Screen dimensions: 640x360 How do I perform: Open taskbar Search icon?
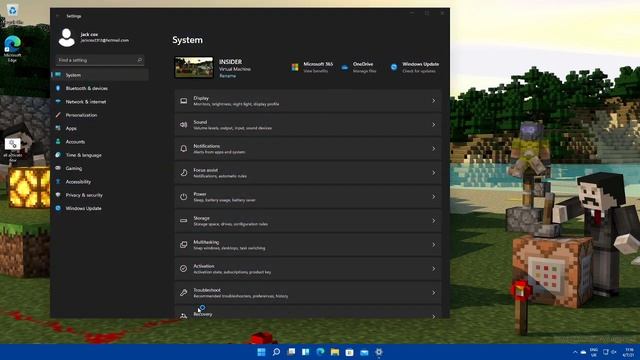(276, 352)
